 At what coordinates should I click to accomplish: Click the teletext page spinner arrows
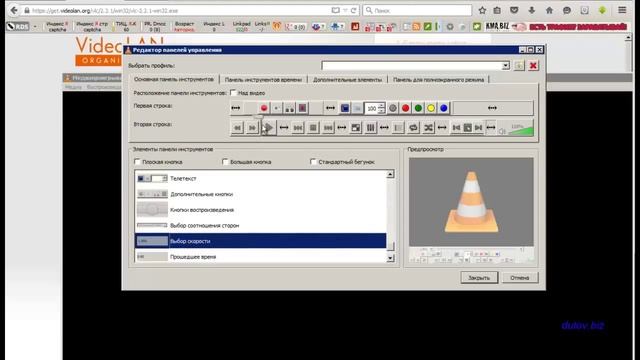[381, 109]
